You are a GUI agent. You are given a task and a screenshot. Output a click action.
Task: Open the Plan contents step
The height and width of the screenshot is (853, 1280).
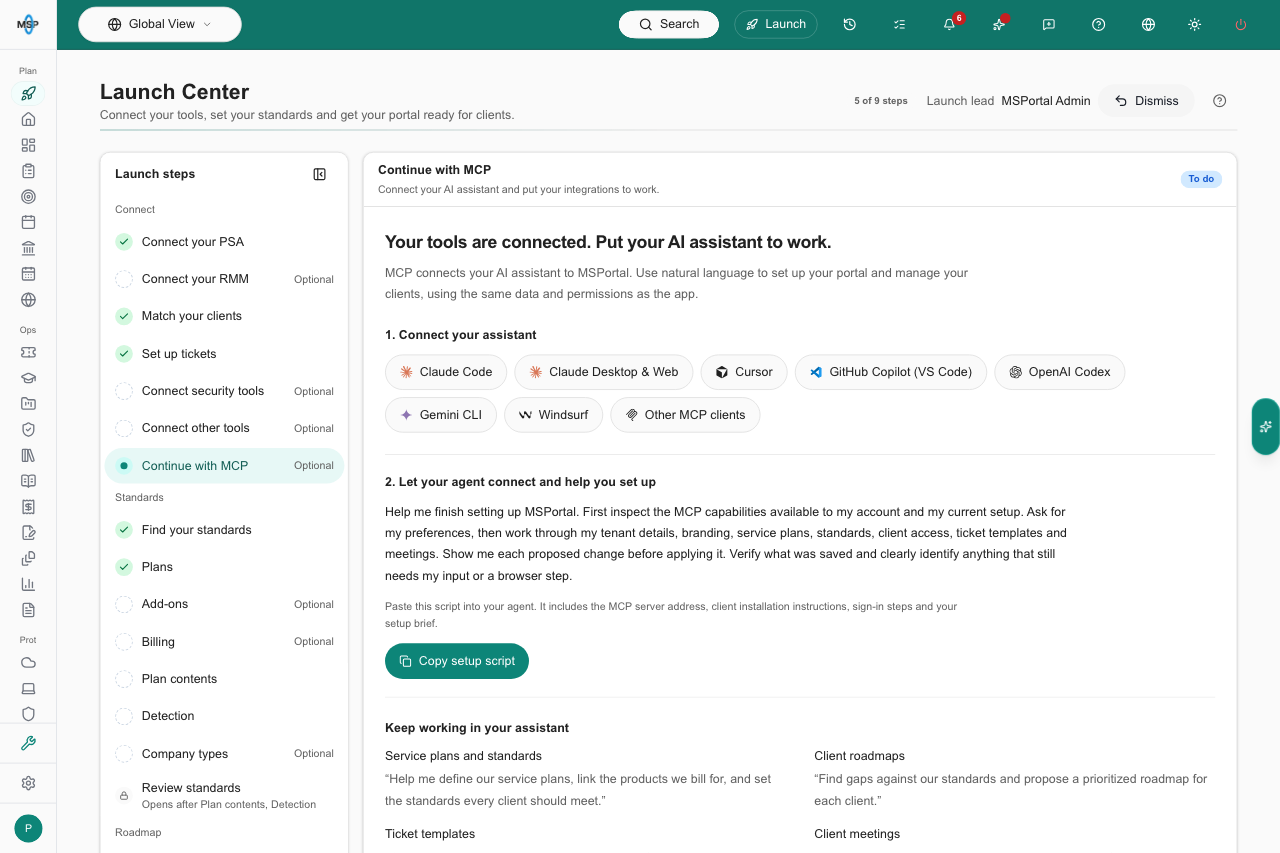[x=225, y=679]
